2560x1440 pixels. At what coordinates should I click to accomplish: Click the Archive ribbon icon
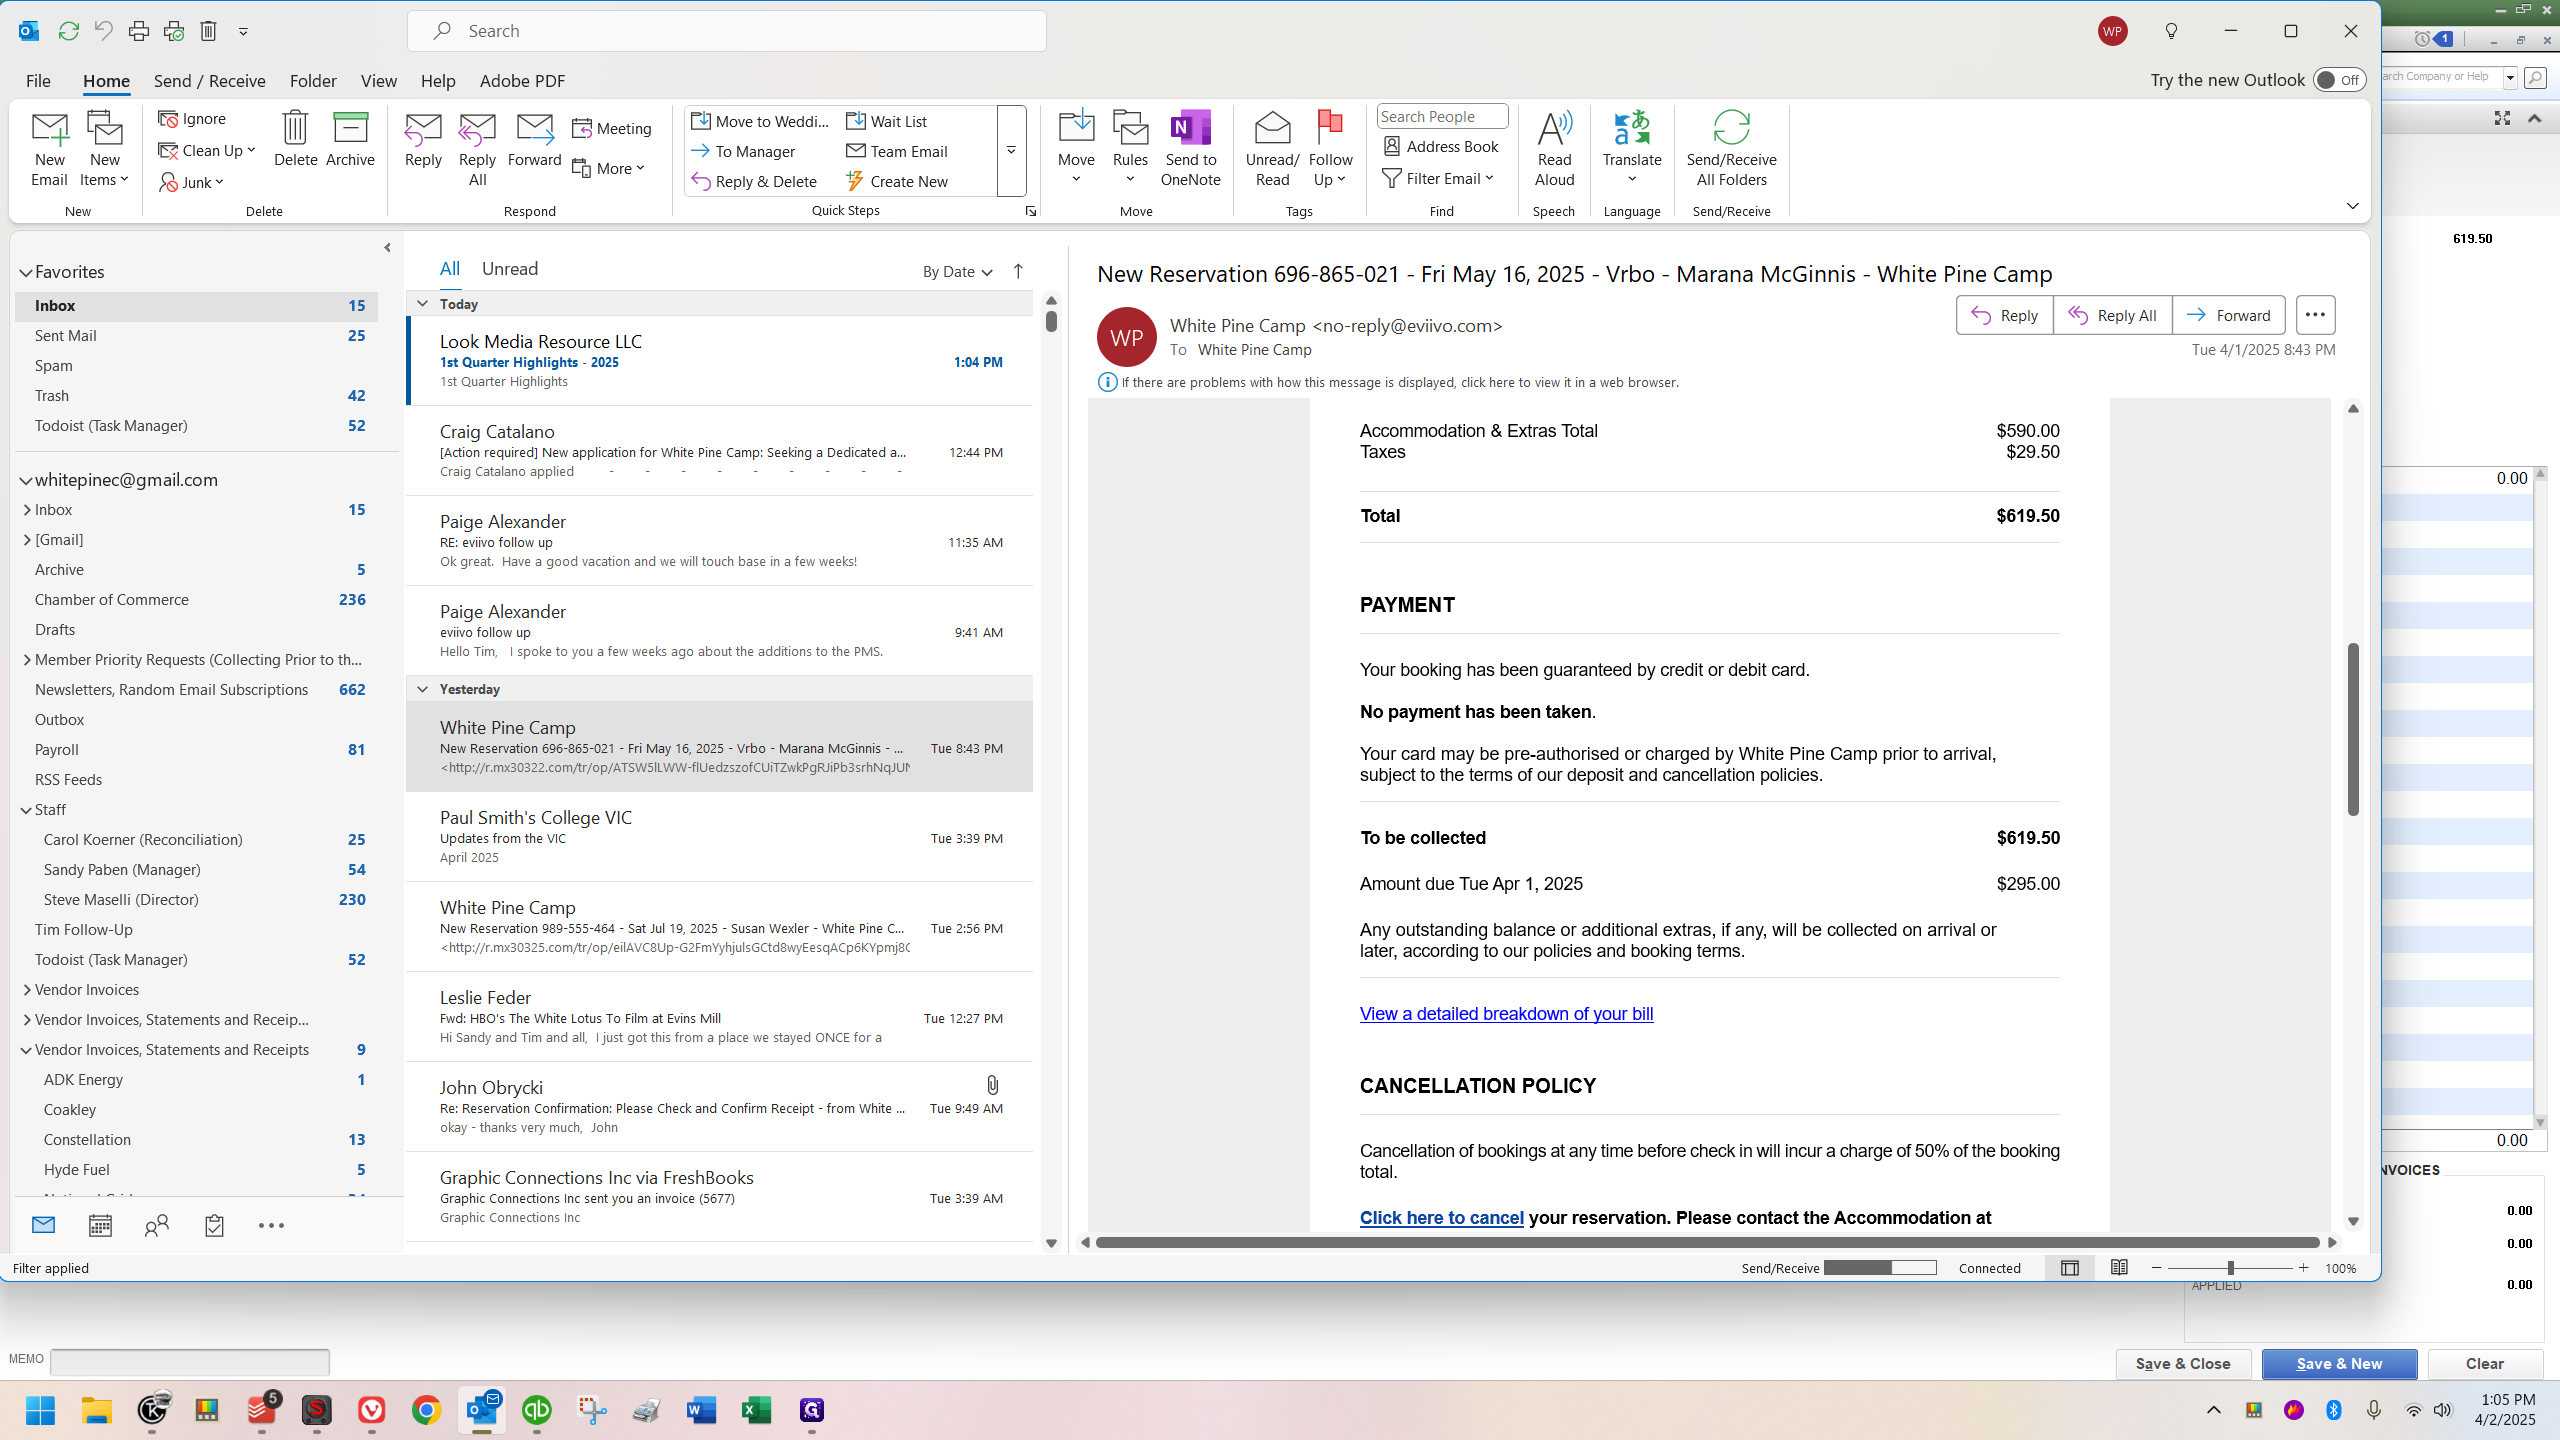tap(350, 128)
